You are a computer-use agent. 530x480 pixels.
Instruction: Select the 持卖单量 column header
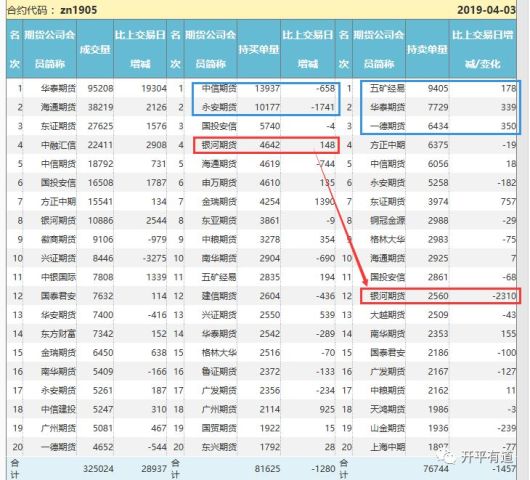tap(427, 49)
